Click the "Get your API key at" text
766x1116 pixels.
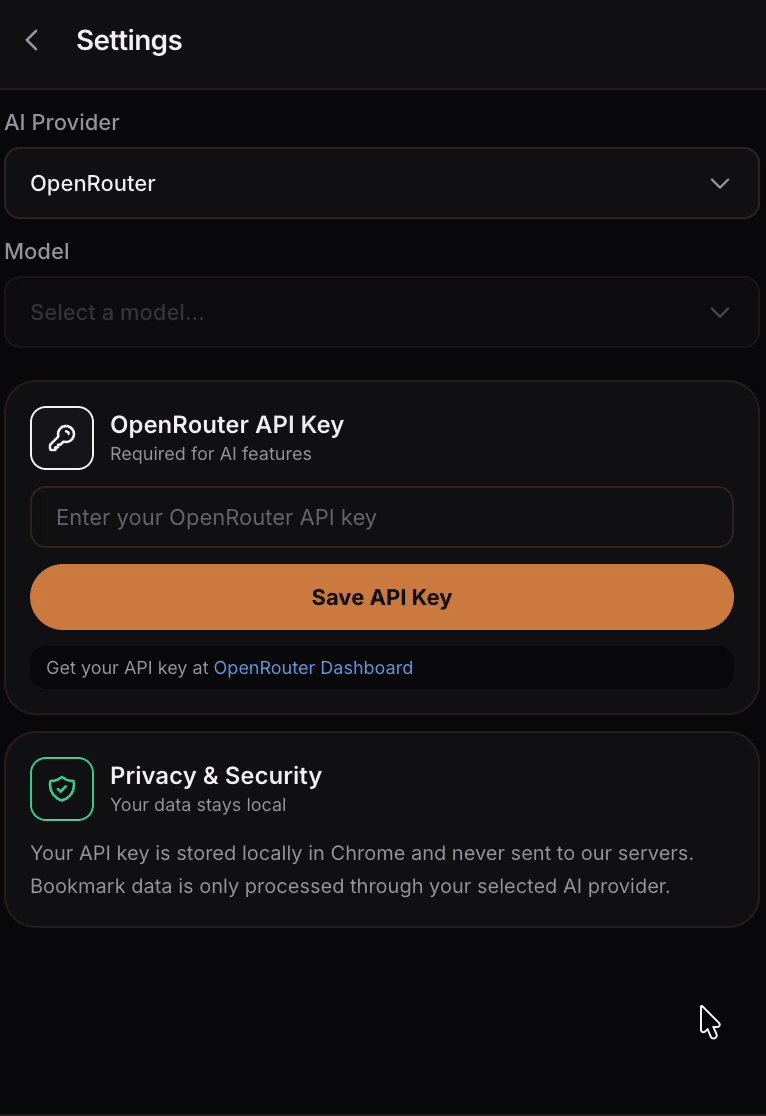point(128,668)
